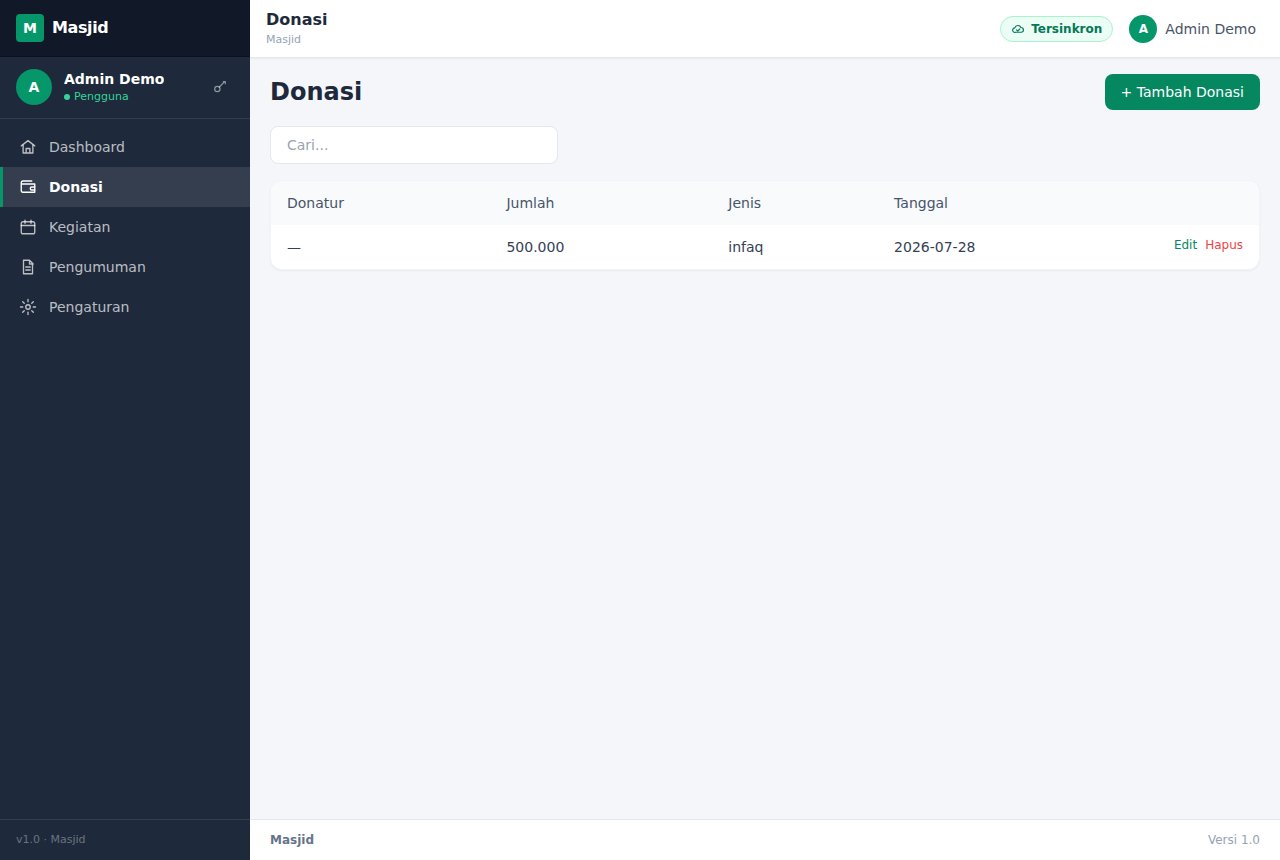
Task: Click the Tanggal column header
Action: tap(921, 203)
